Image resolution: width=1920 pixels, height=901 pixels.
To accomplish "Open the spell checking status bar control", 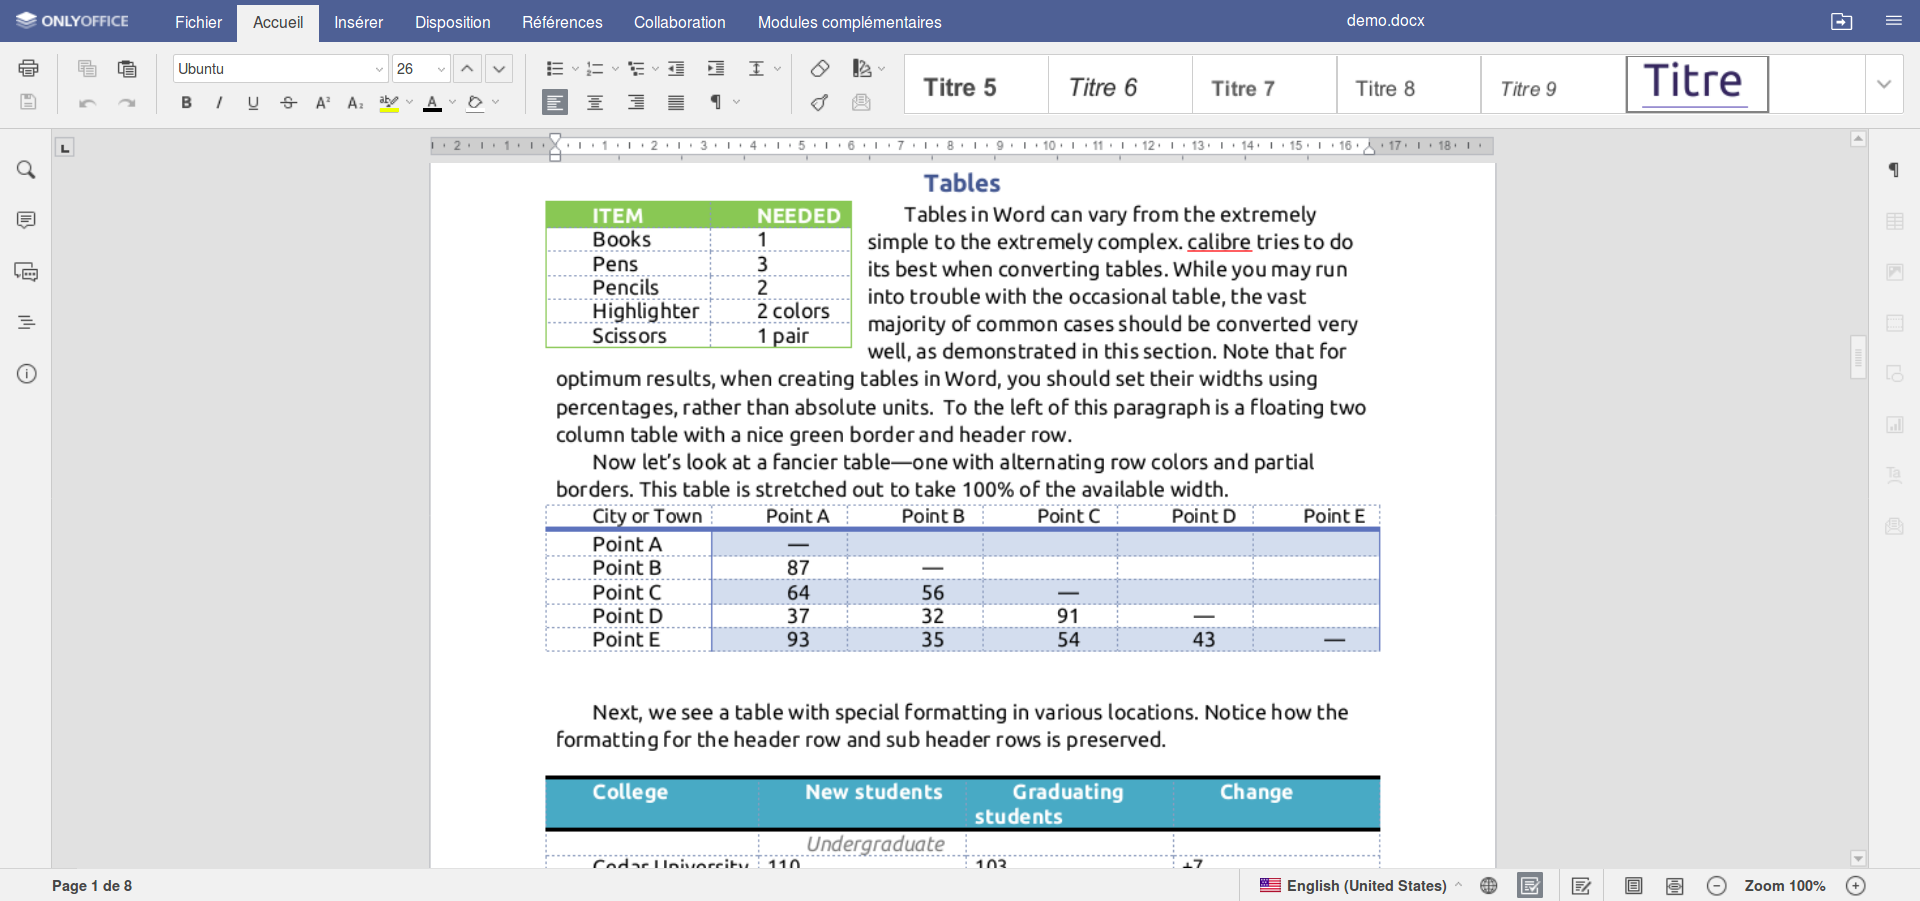I will (x=1530, y=885).
